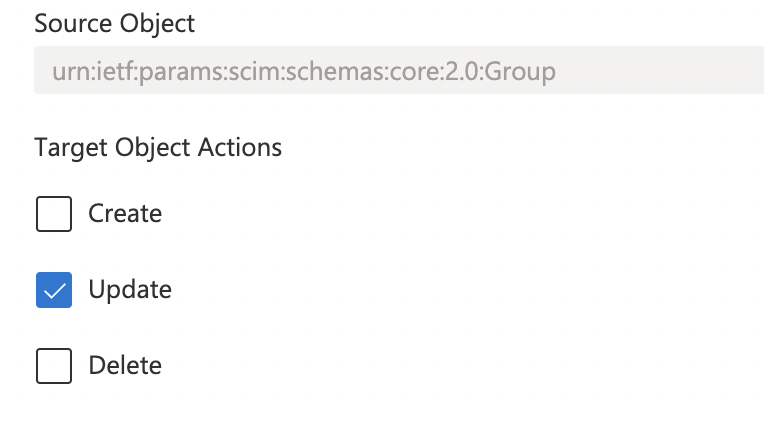Check the empty box left of Create
Screen dimensions: 764x422
[x=54, y=214]
